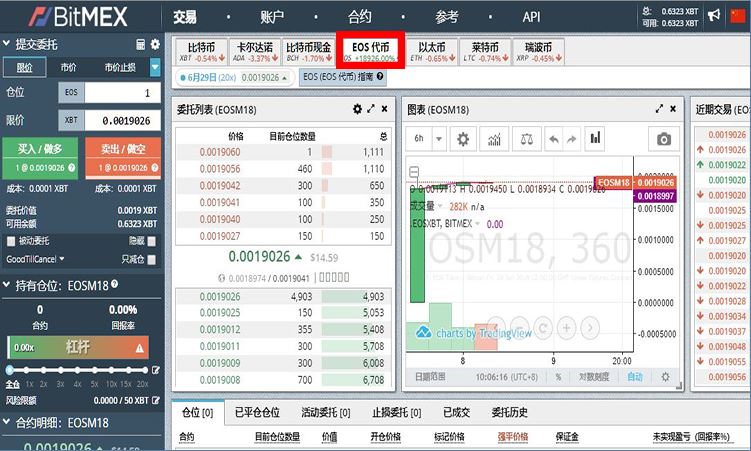Screen dimensions: 751x451
Task: Select 市价 market order type
Action: 68,67
